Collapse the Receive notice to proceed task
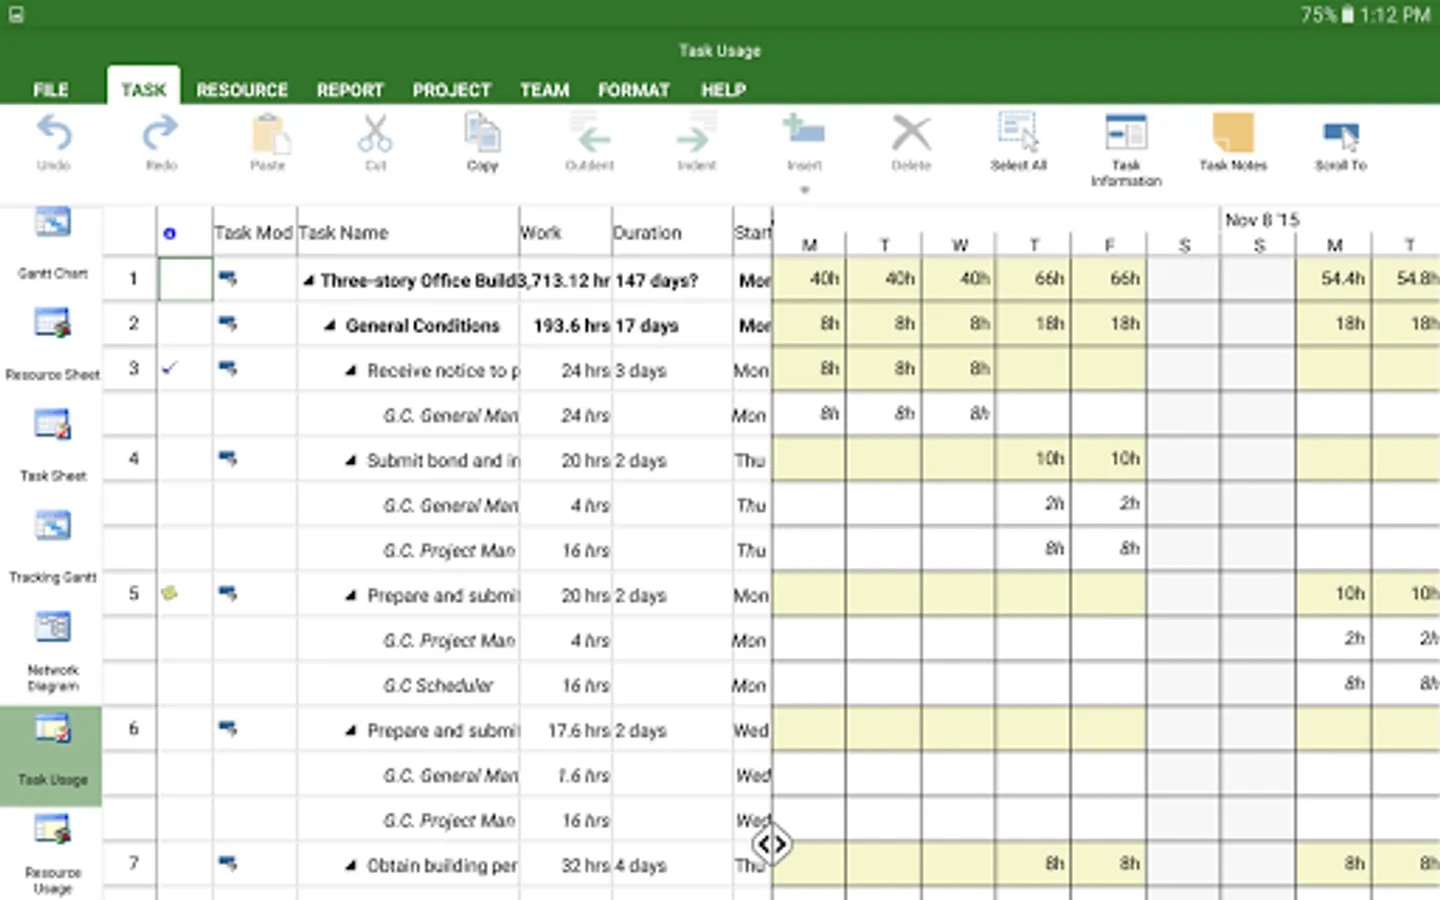Image resolution: width=1440 pixels, height=900 pixels. click(350, 371)
